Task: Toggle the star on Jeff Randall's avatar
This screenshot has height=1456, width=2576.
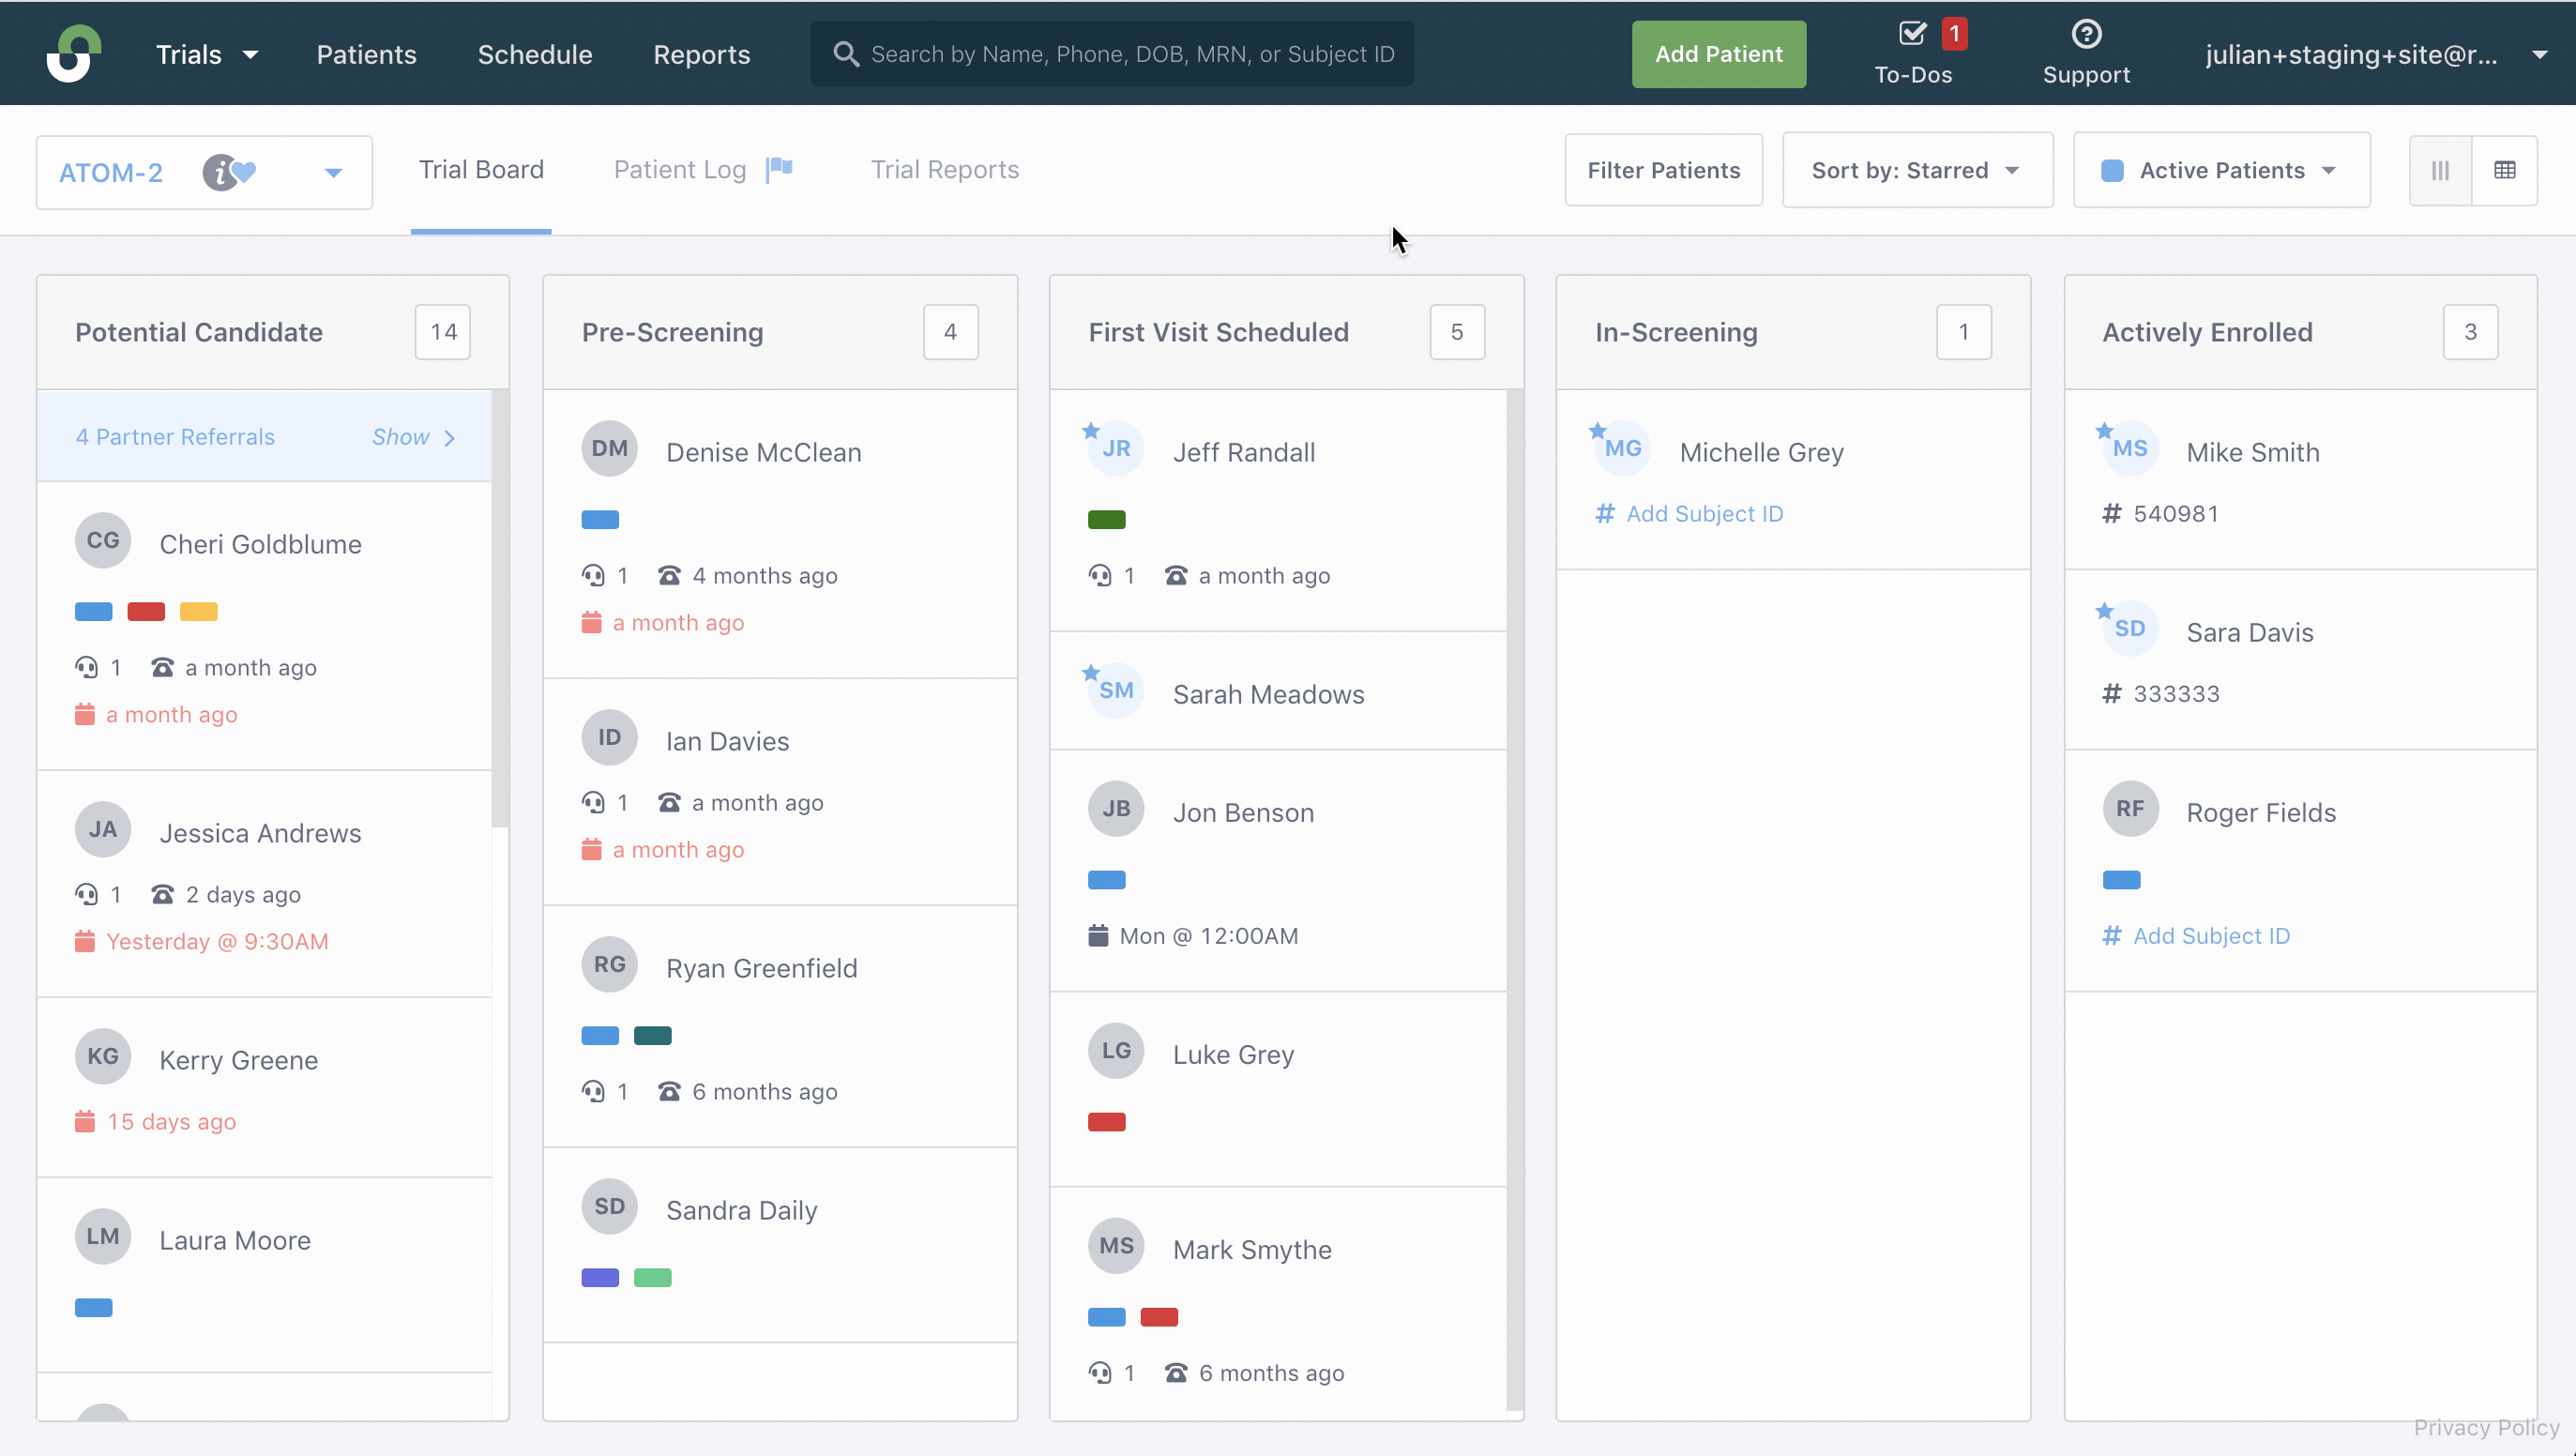Action: [1091, 431]
